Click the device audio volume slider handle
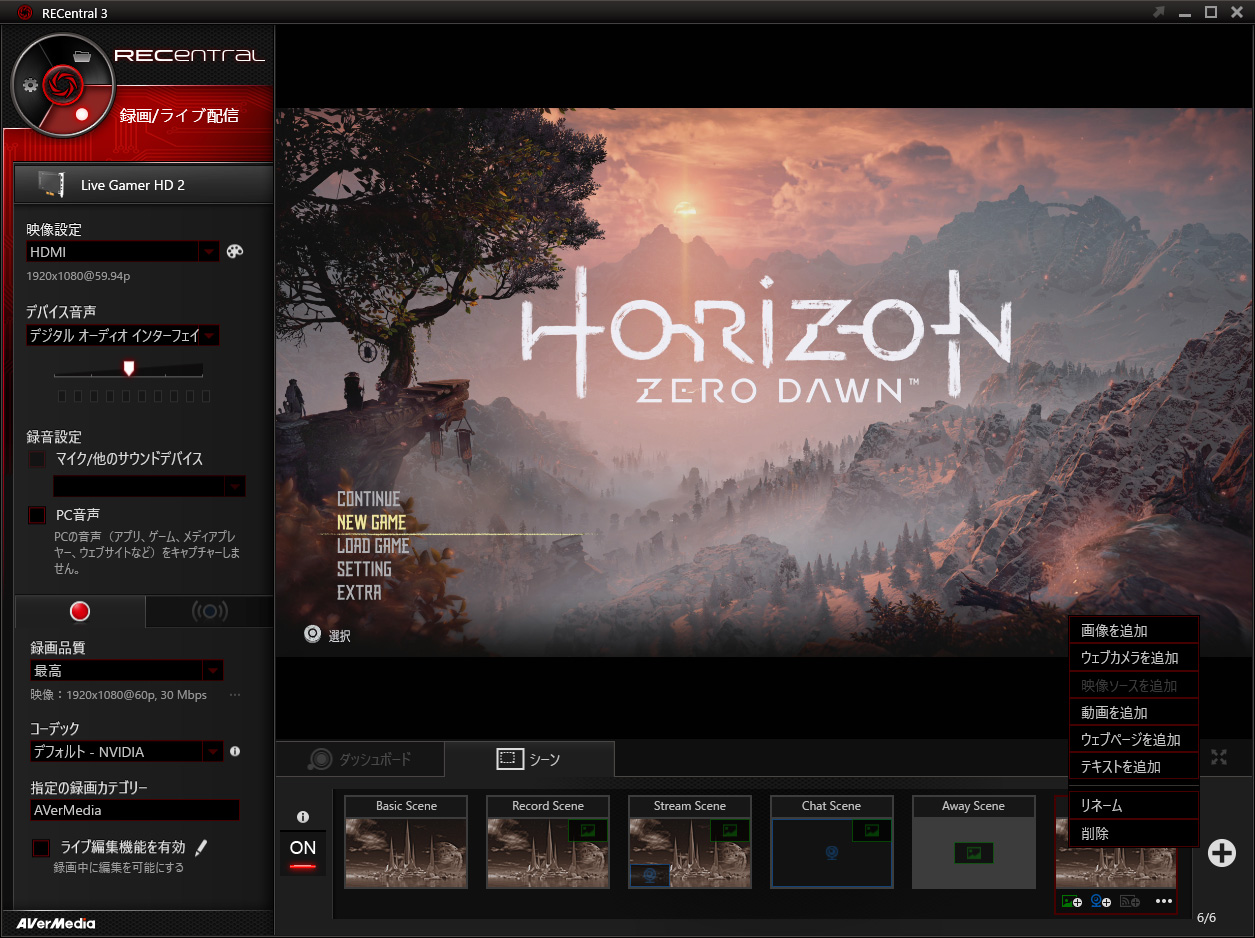The width and height of the screenshot is (1255, 938). point(128,368)
